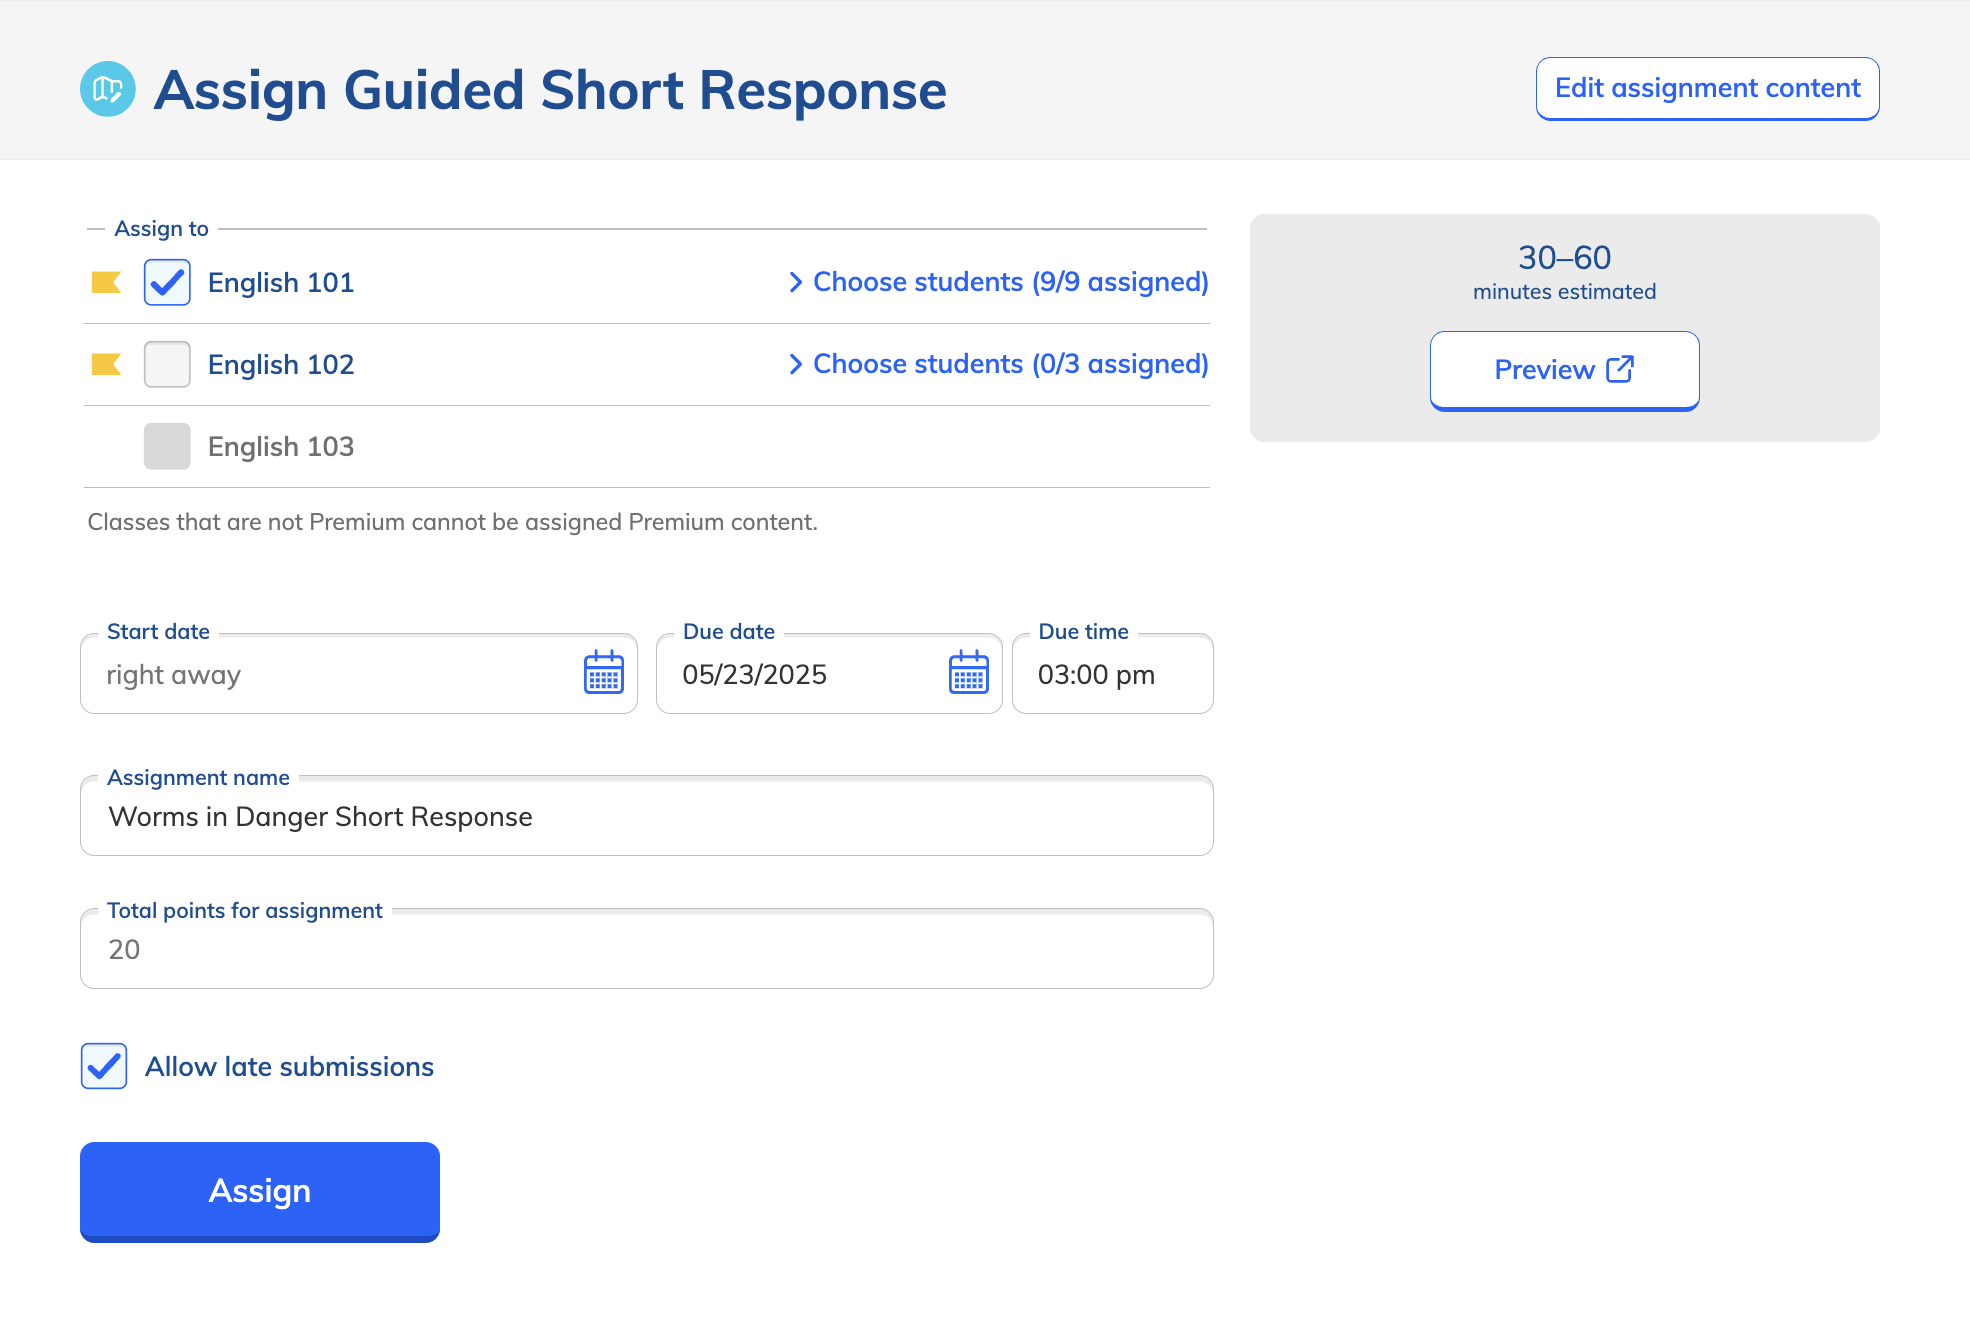Image resolution: width=1970 pixels, height=1326 pixels.
Task: Expand Choose students for English 102
Action: pyautogui.click(x=998, y=364)
